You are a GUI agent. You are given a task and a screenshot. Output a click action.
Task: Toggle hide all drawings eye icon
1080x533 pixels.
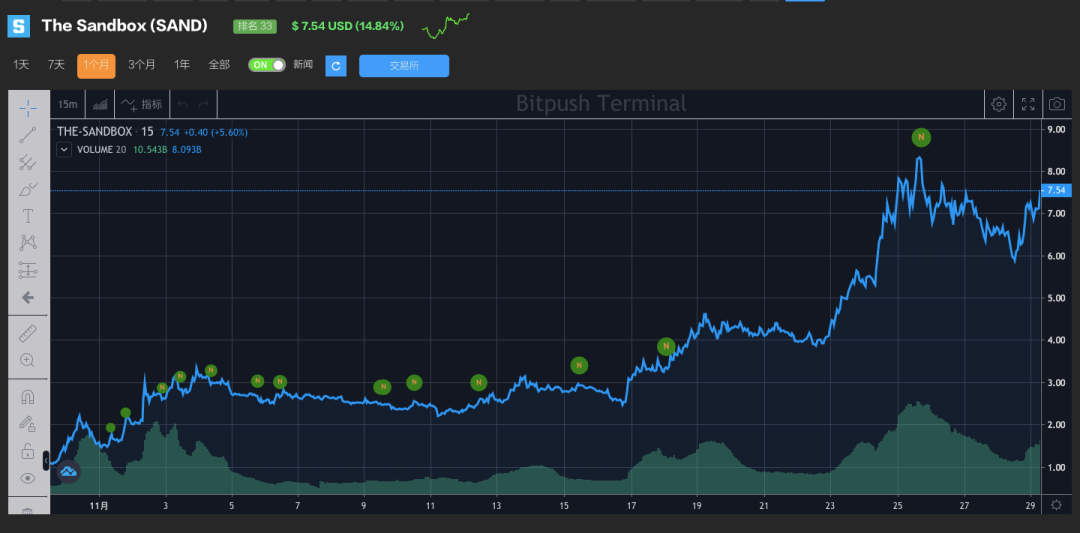click(x=28, y=479)
